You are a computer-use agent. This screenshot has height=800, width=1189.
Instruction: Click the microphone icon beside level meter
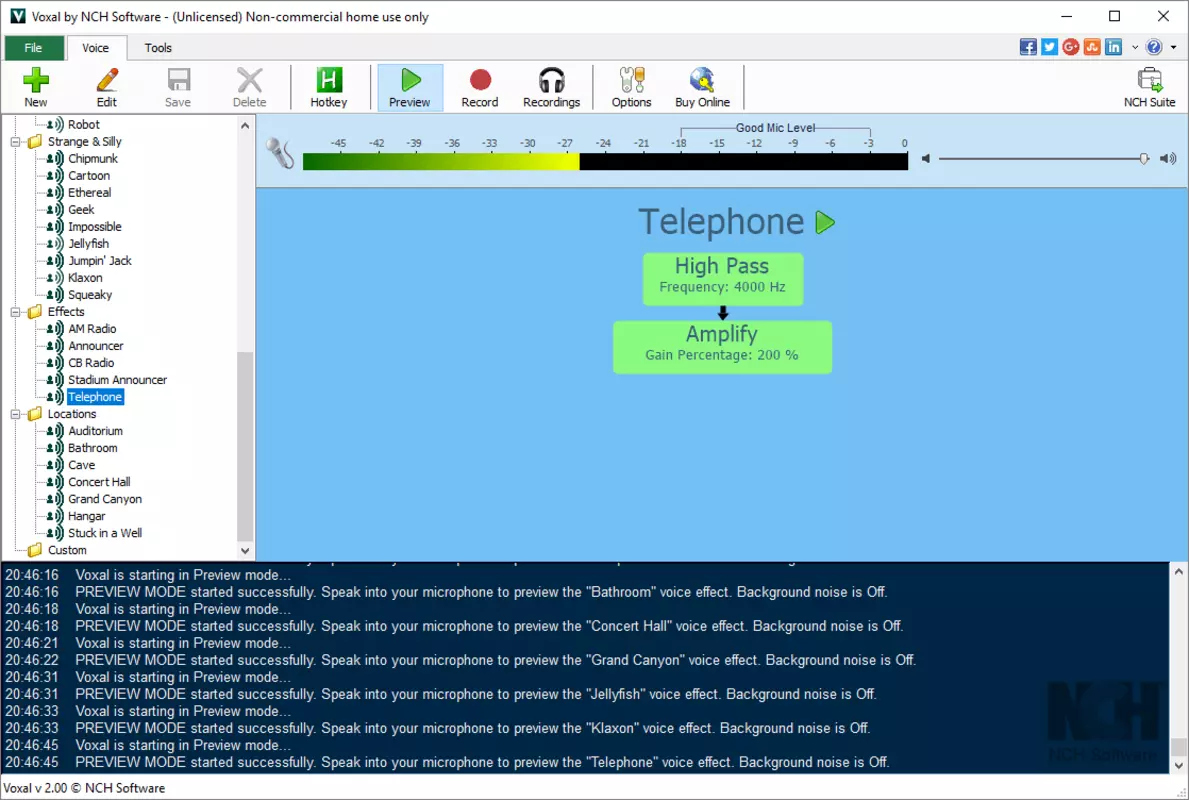pos(280,153)
